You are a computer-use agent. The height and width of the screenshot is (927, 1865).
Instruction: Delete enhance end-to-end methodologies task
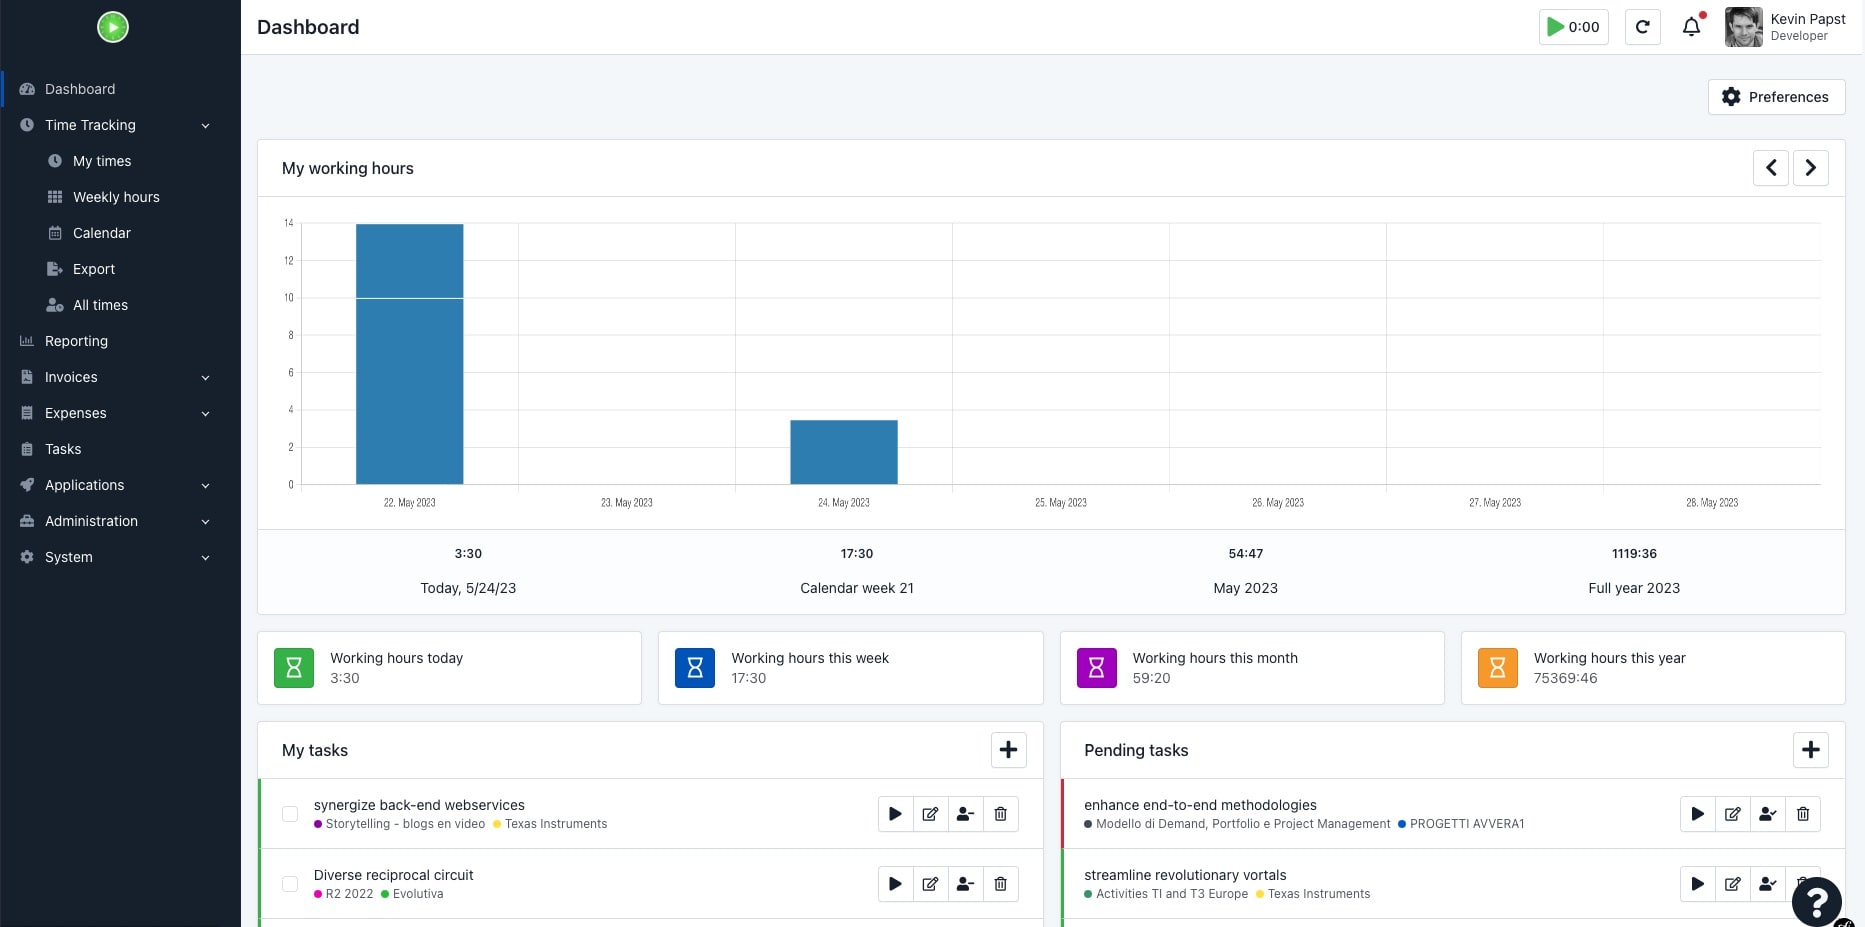pos(1802,814)
